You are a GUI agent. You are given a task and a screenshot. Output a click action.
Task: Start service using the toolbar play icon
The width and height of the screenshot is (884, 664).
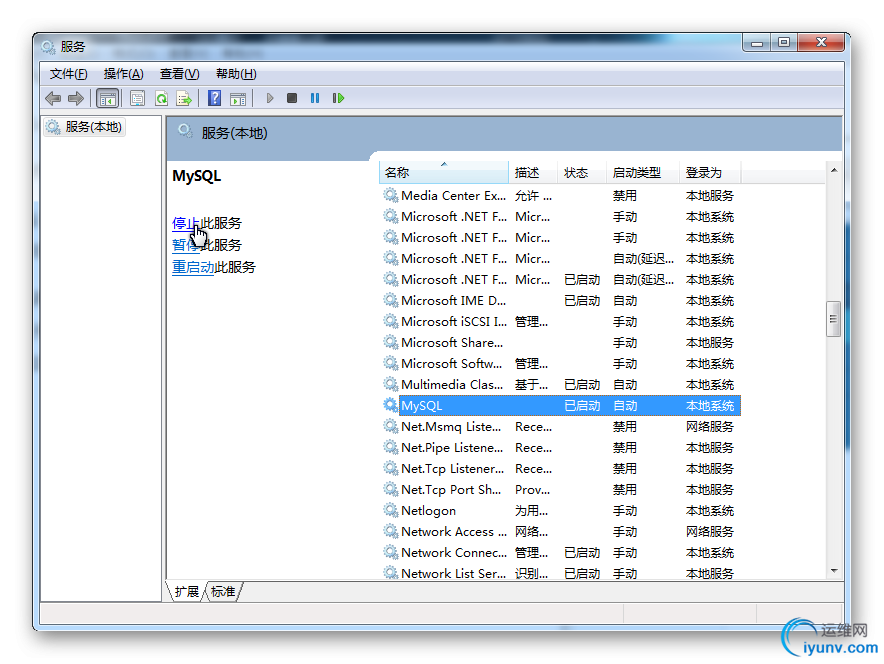(x=270, y=98)
